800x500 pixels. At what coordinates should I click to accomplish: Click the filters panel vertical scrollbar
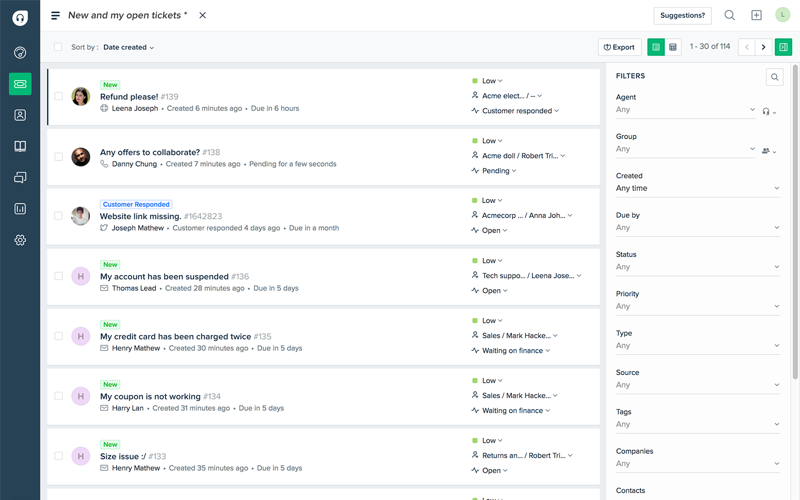pyautogui.click(x=795, y=221)
